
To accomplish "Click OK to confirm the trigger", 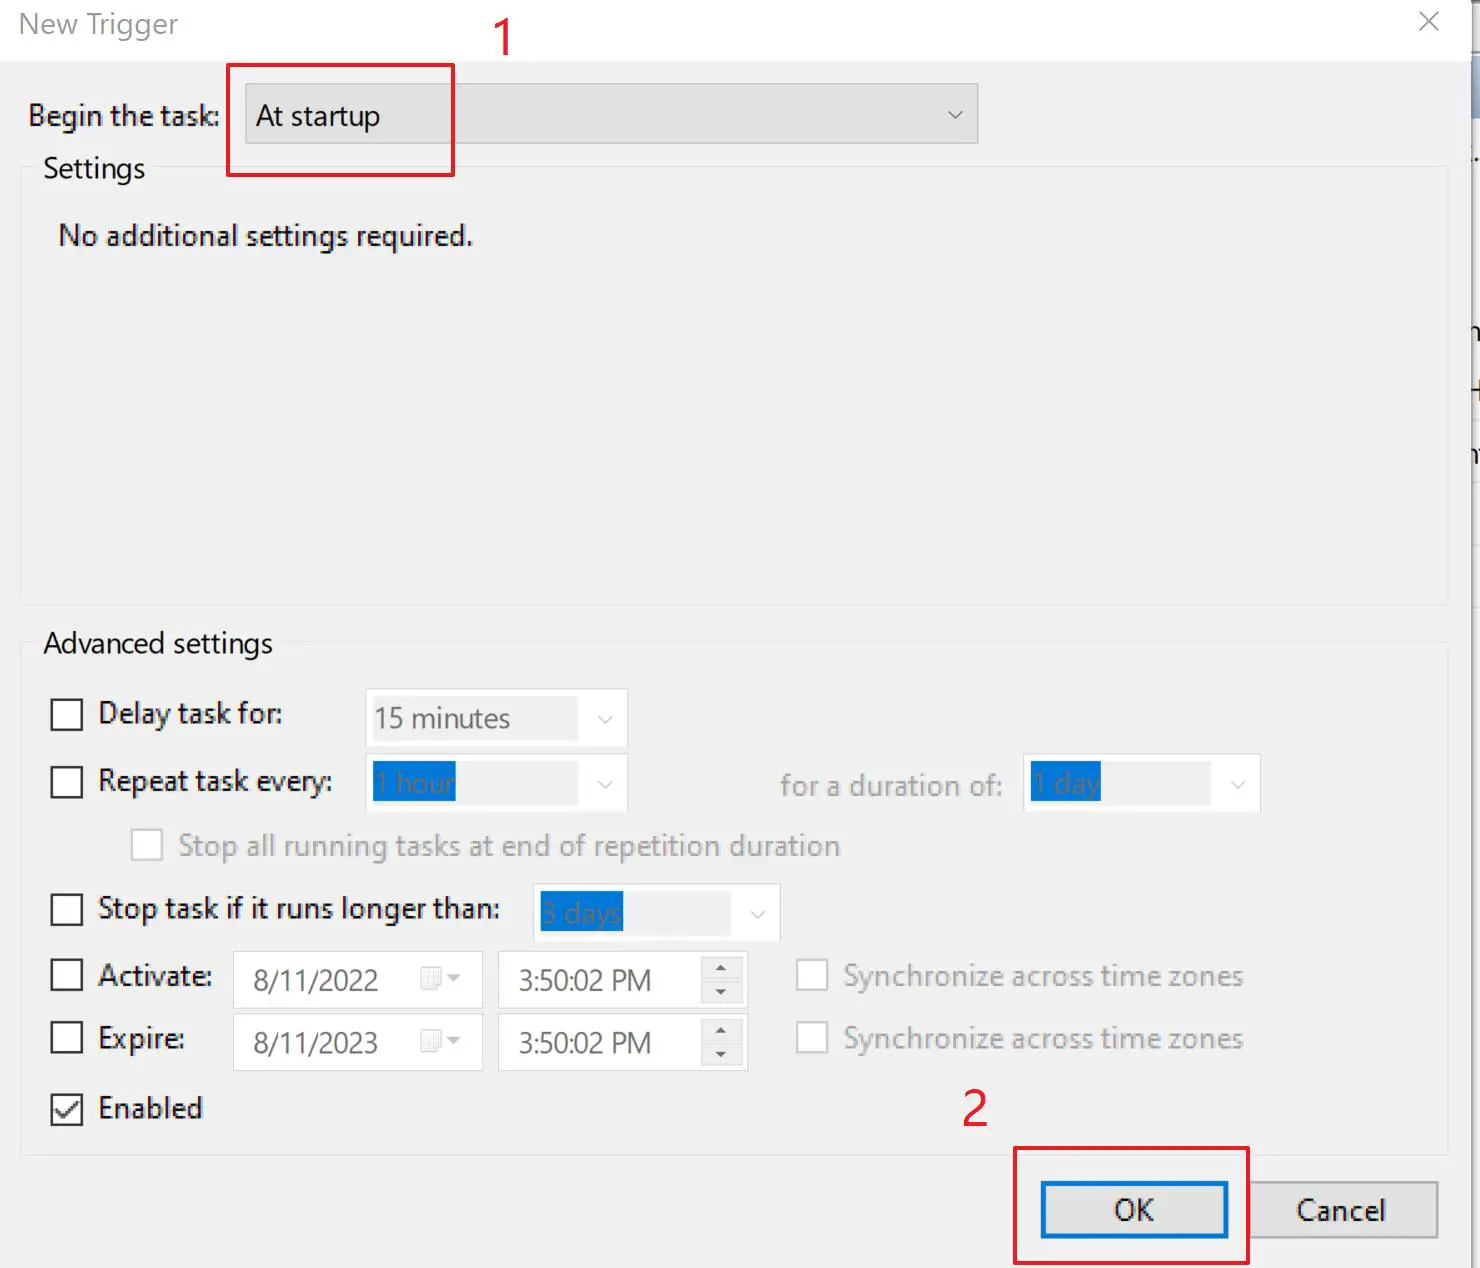I will coord(1133,1210).
